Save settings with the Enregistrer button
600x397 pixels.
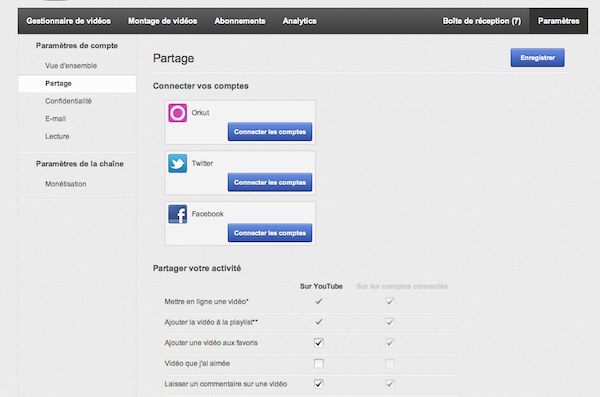click(x=537, y=58)
